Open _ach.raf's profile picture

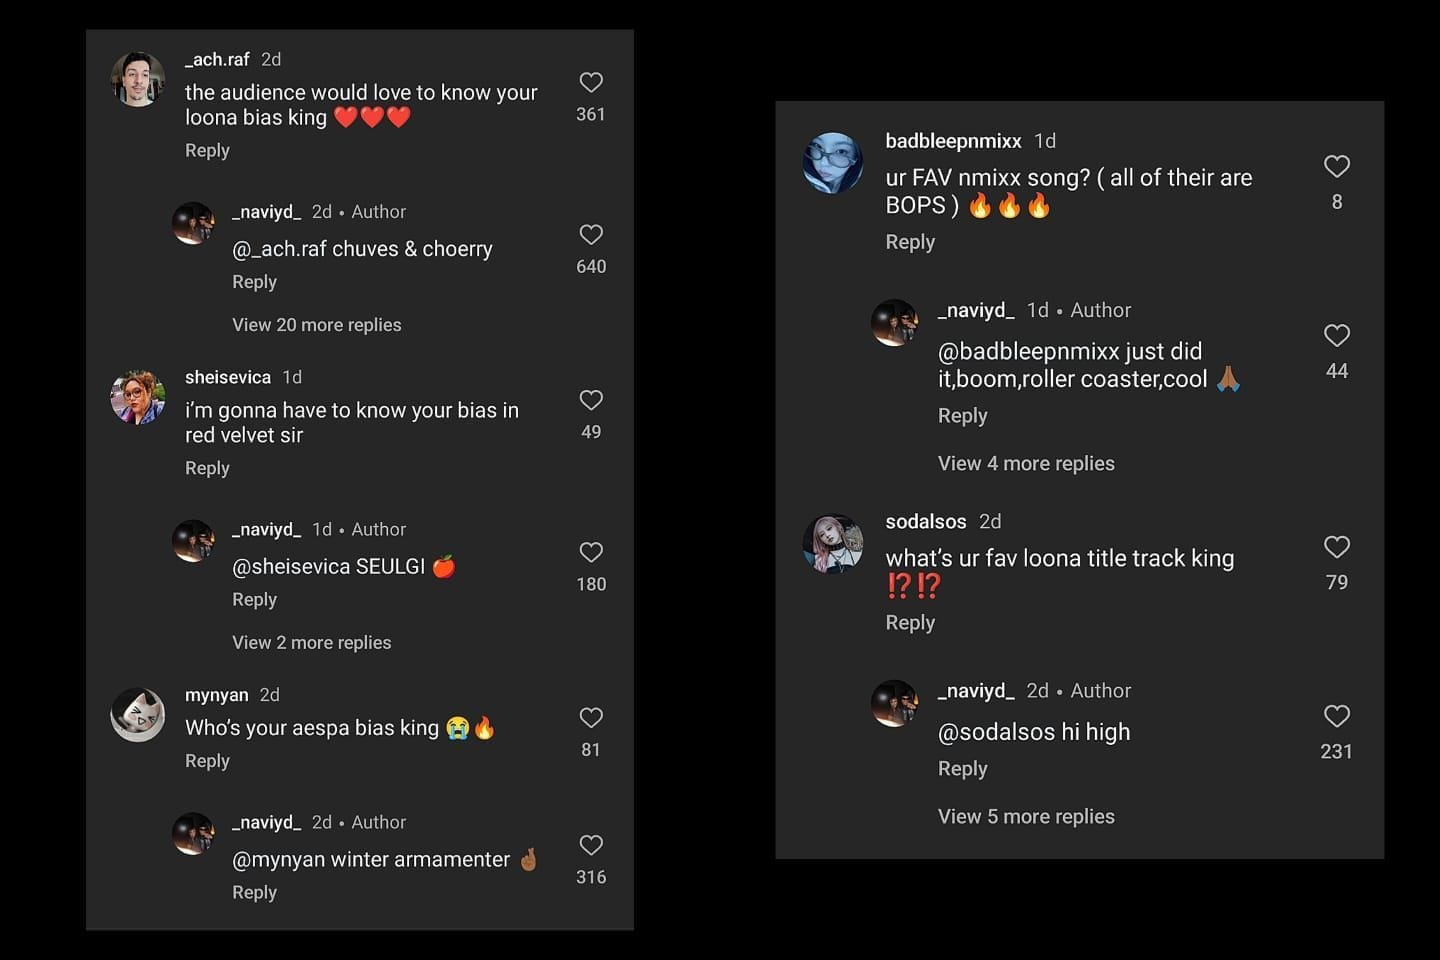[x=138, y=79]
